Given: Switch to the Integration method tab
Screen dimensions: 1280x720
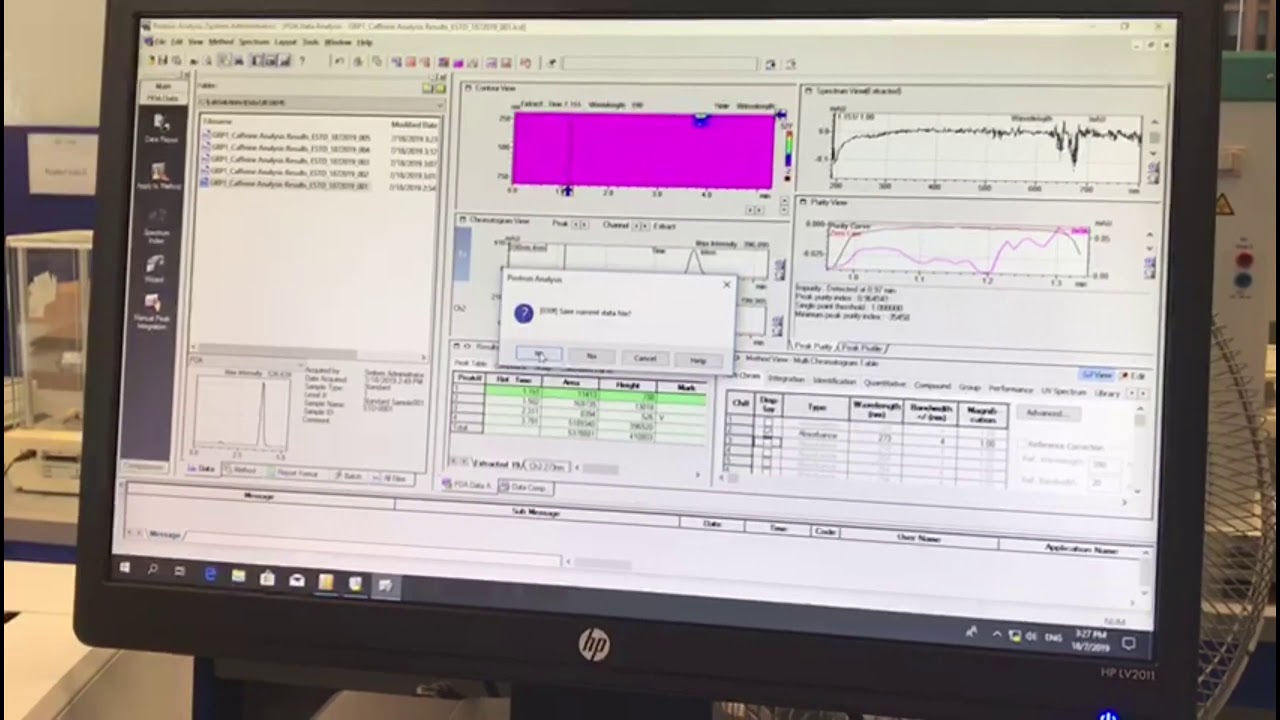Looking at the screenshot, I should [x=786, y=380].
